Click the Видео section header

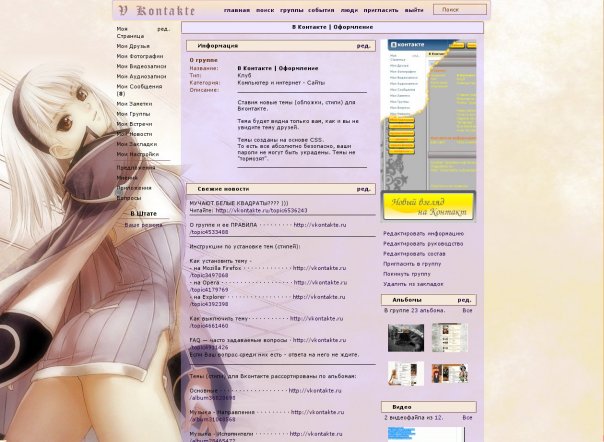429,407
